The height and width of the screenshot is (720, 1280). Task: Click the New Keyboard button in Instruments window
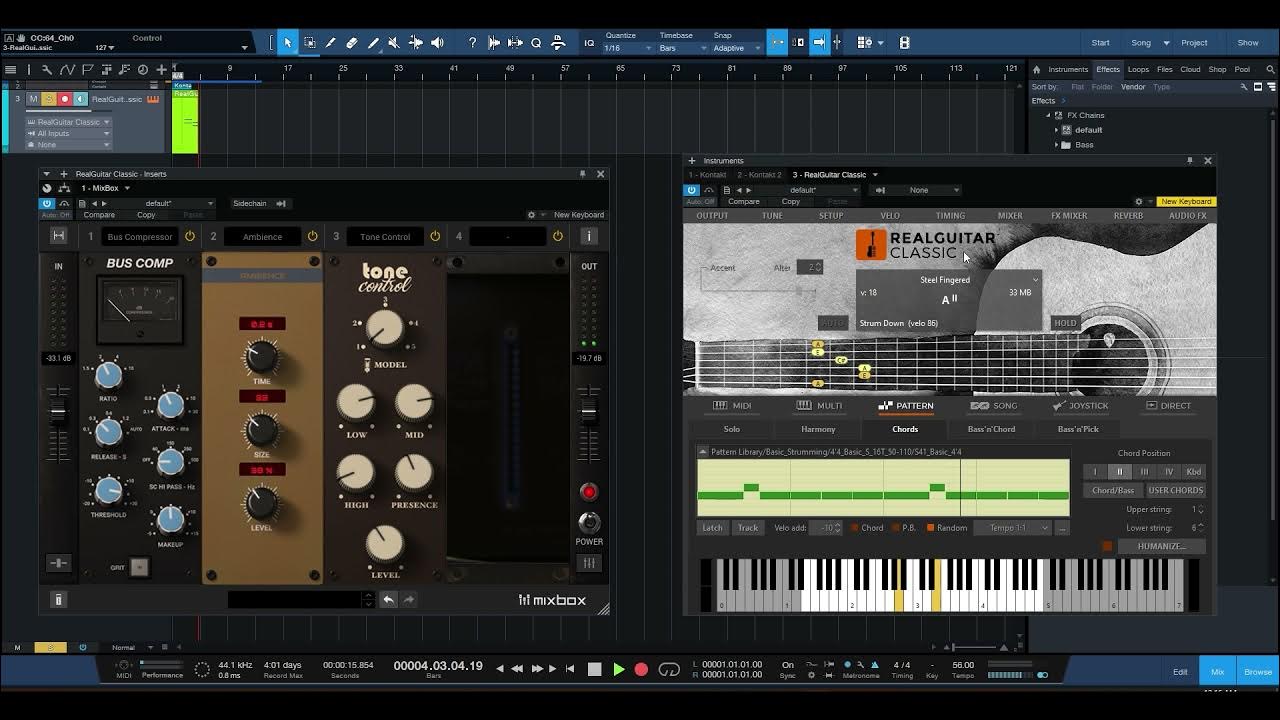[x=1186, y=201]
